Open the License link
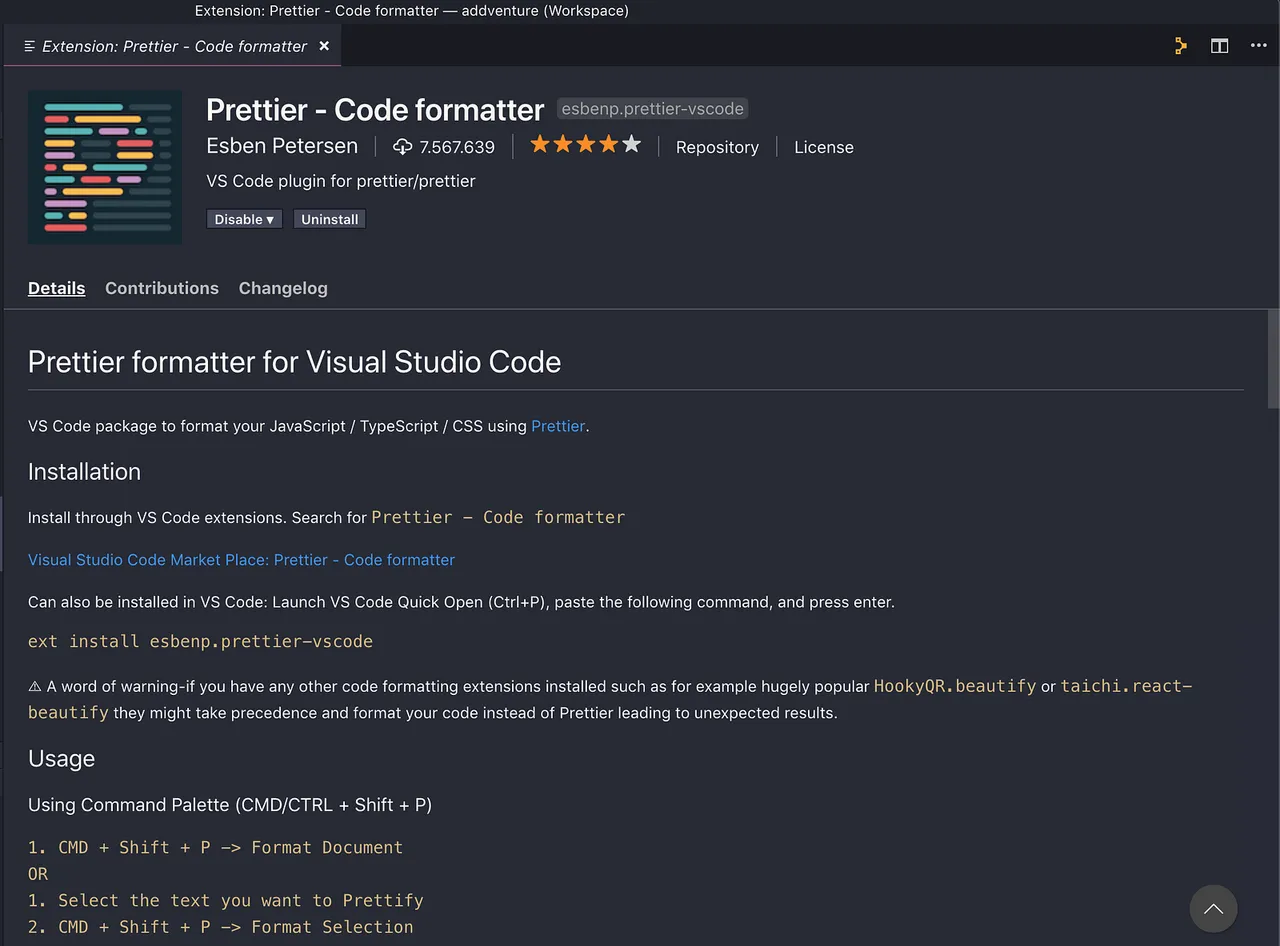1280x946 pixels. (824, 147)
